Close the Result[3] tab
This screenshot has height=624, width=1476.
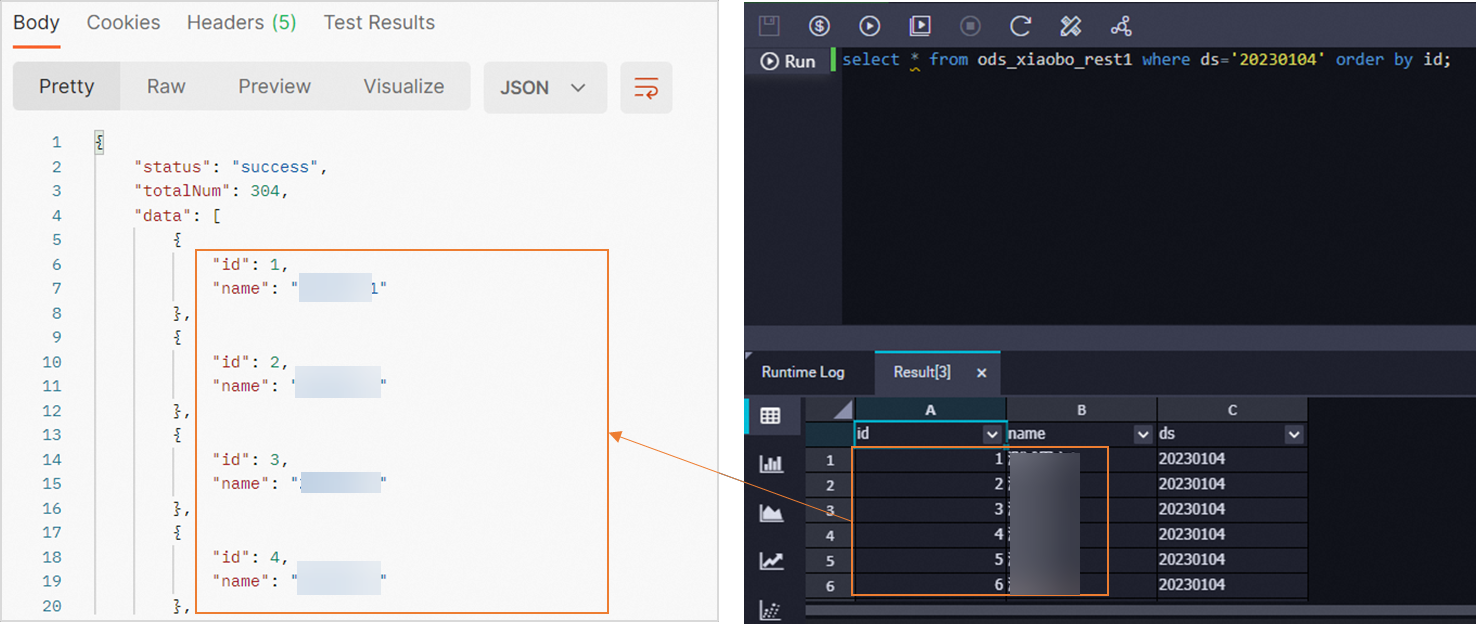981,372
